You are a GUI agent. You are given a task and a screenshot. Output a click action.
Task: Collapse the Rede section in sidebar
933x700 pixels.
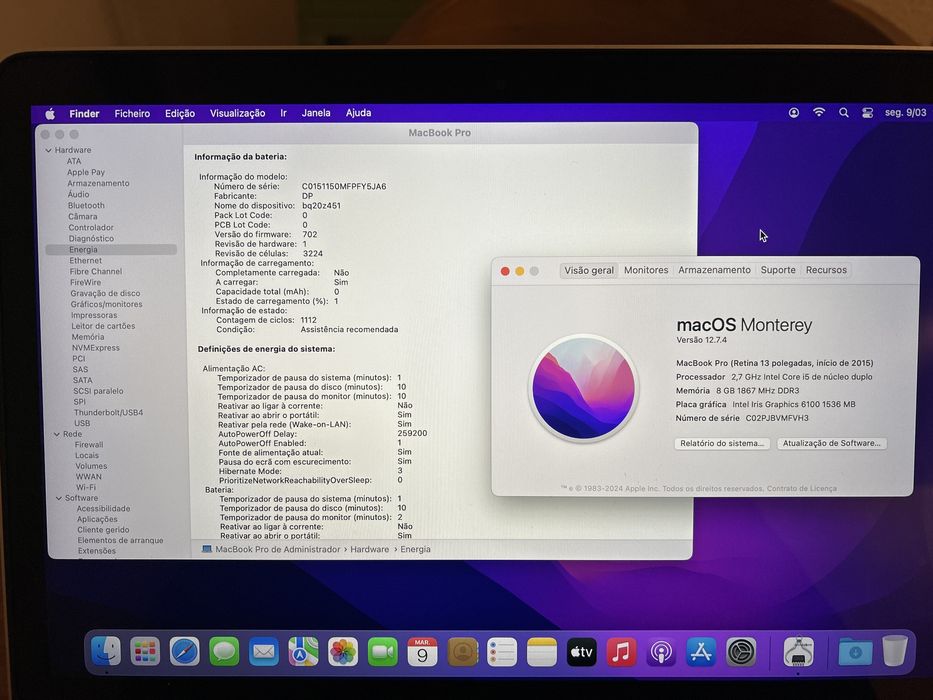[x=57, y=435]
